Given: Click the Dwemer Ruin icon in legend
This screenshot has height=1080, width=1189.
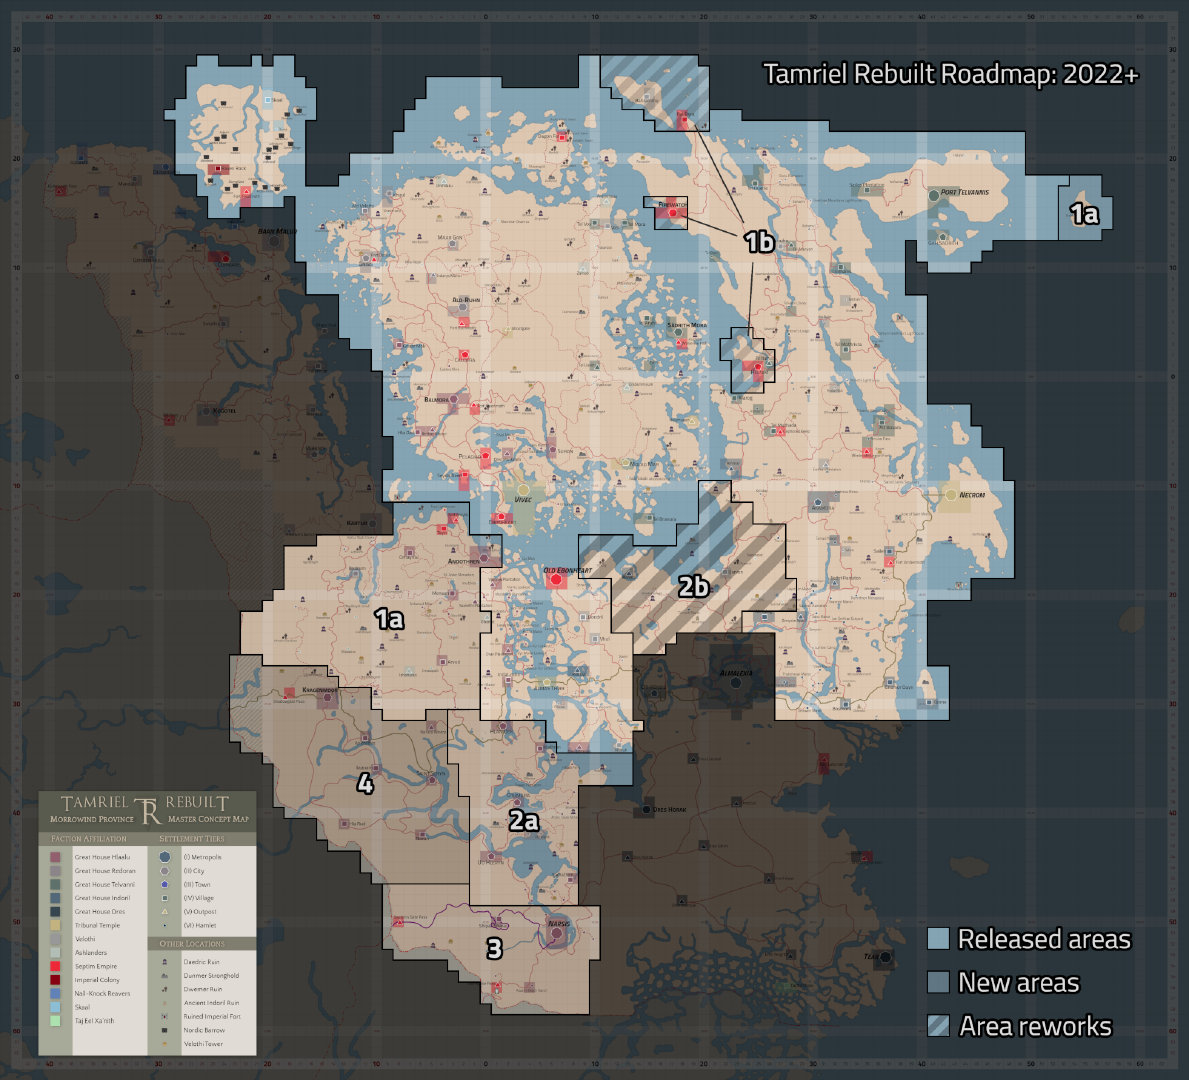Looking at the screenshot, I should pyautogui.click(x=165, y=989).
